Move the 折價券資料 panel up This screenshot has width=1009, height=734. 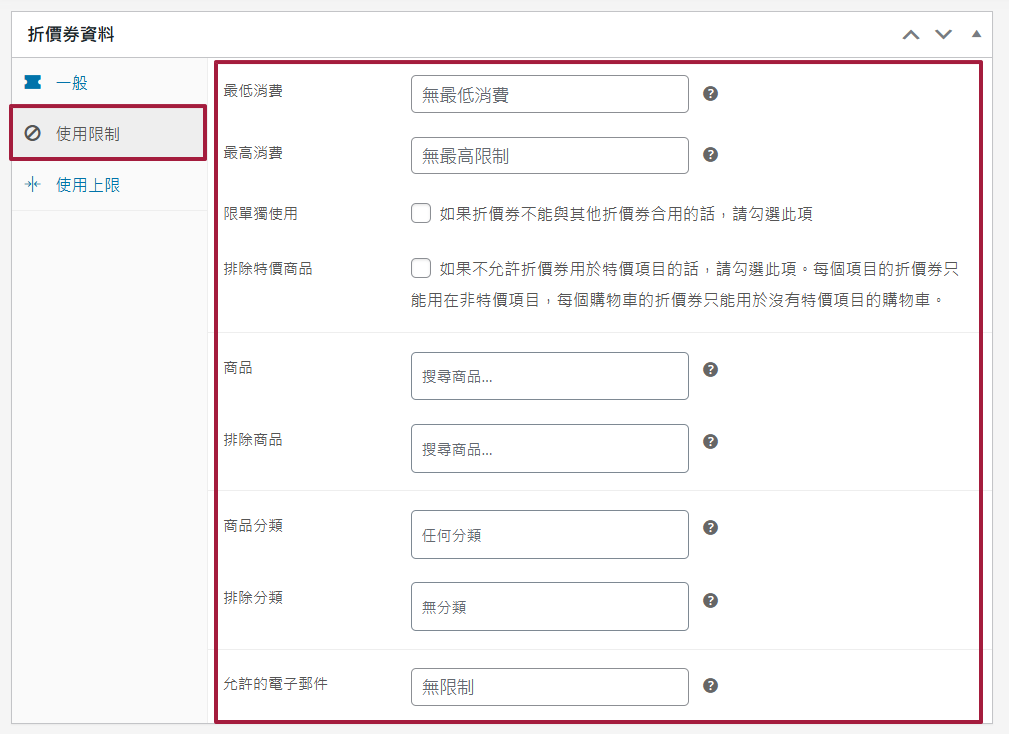pos(910,34)
